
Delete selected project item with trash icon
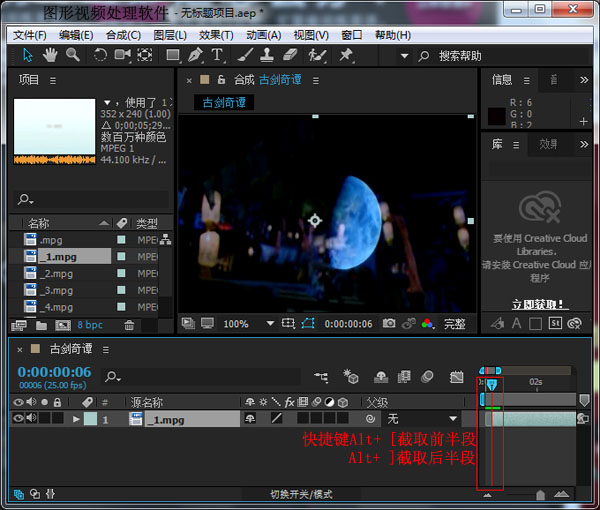pos(129,326)
